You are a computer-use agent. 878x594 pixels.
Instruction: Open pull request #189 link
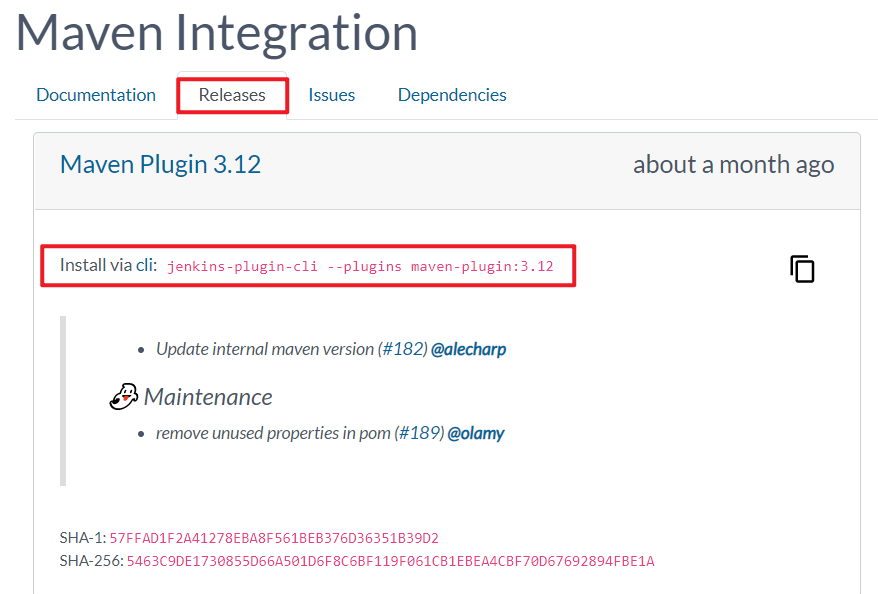click(x=419, y=433)
